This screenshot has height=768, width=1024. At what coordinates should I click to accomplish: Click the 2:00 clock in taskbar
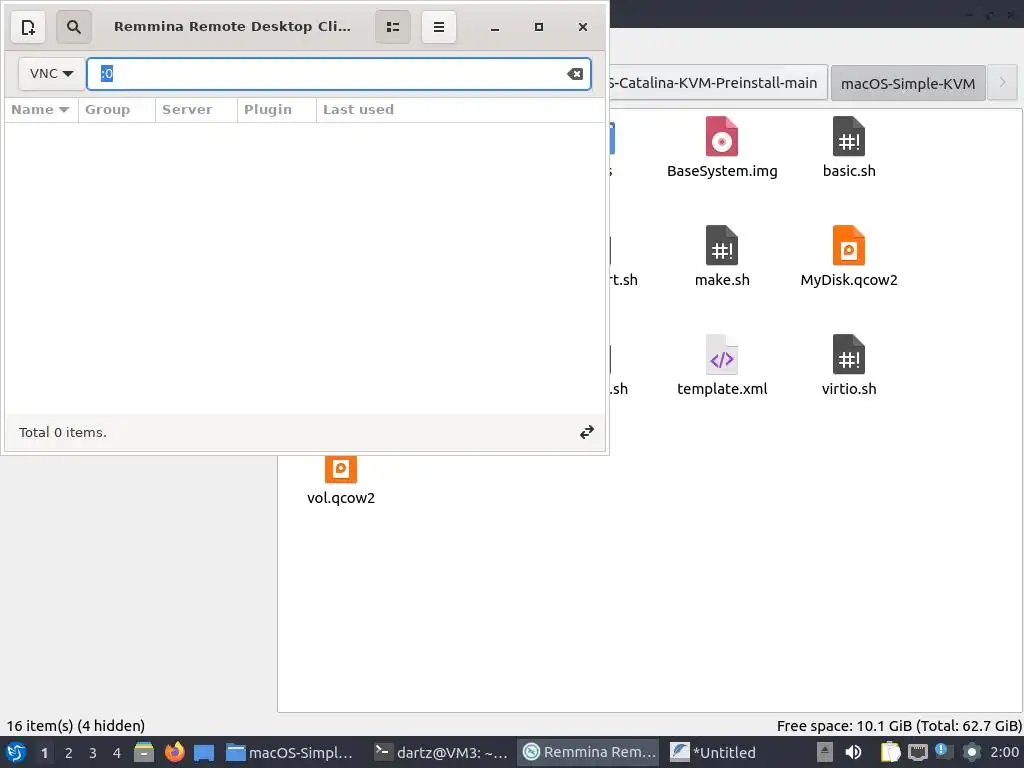click(x=1004, y=752)
